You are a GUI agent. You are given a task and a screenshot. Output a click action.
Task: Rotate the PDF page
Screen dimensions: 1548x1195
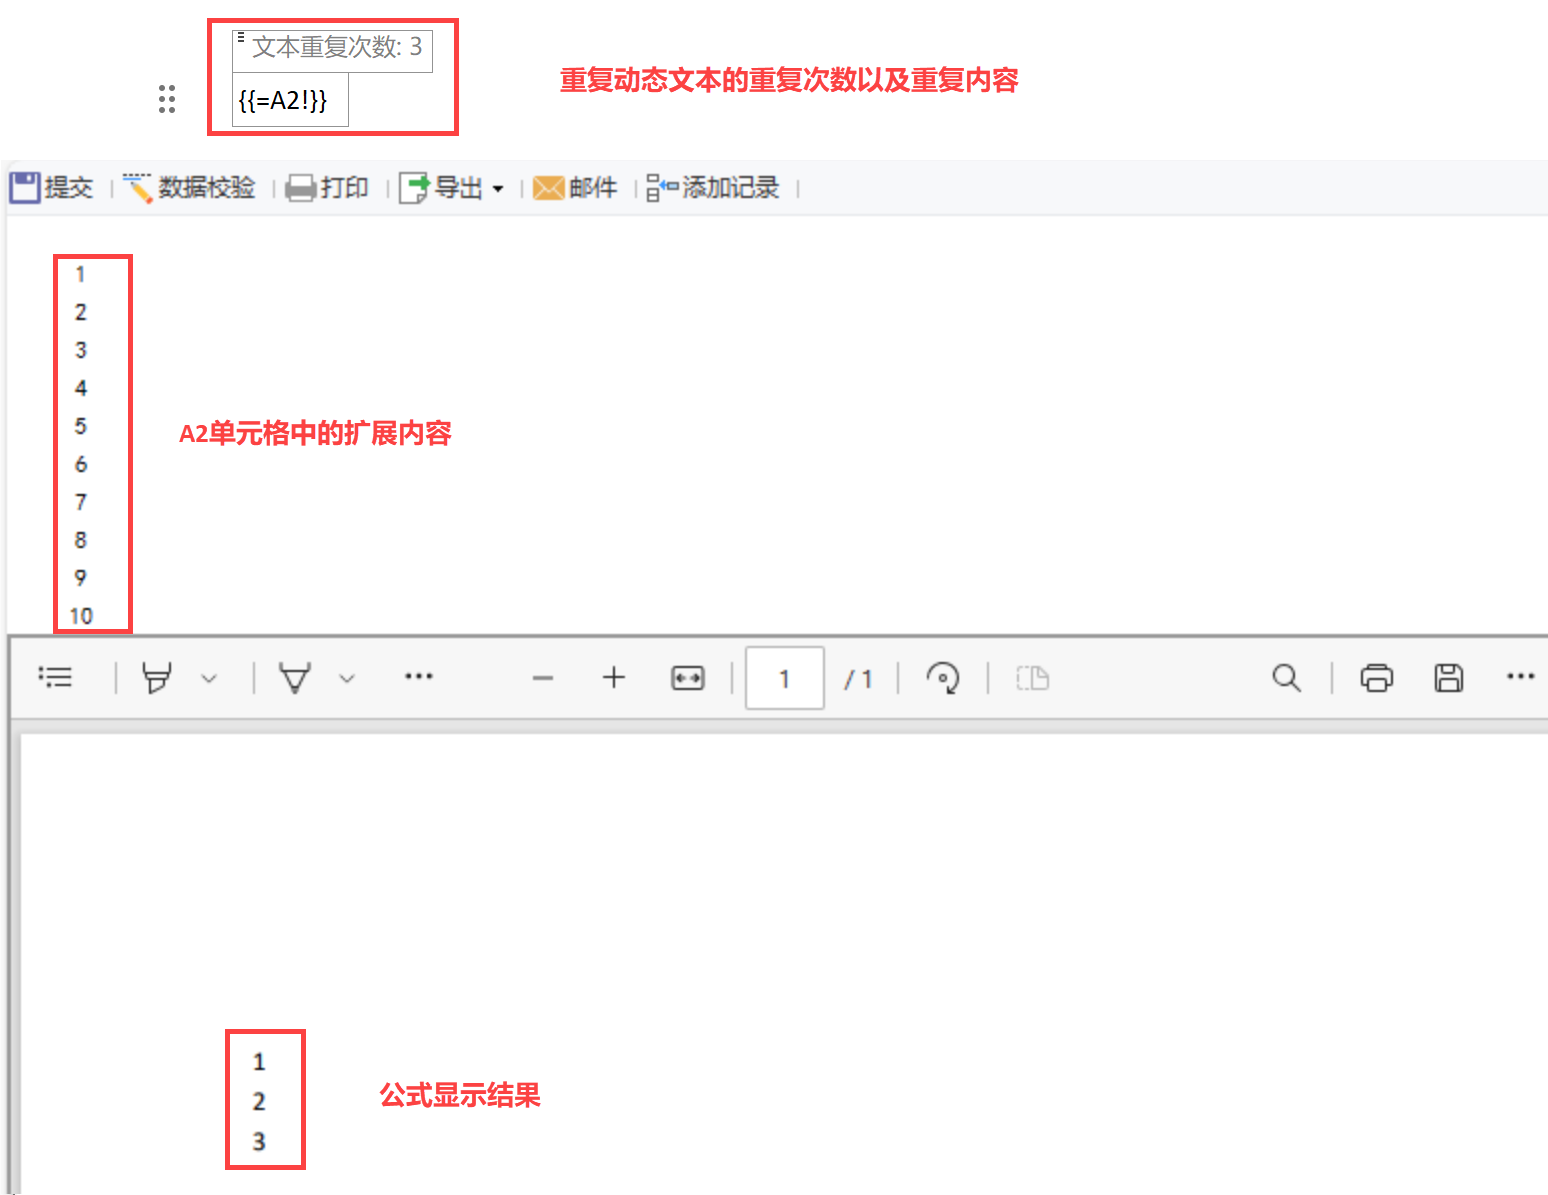tap(942, 677)
